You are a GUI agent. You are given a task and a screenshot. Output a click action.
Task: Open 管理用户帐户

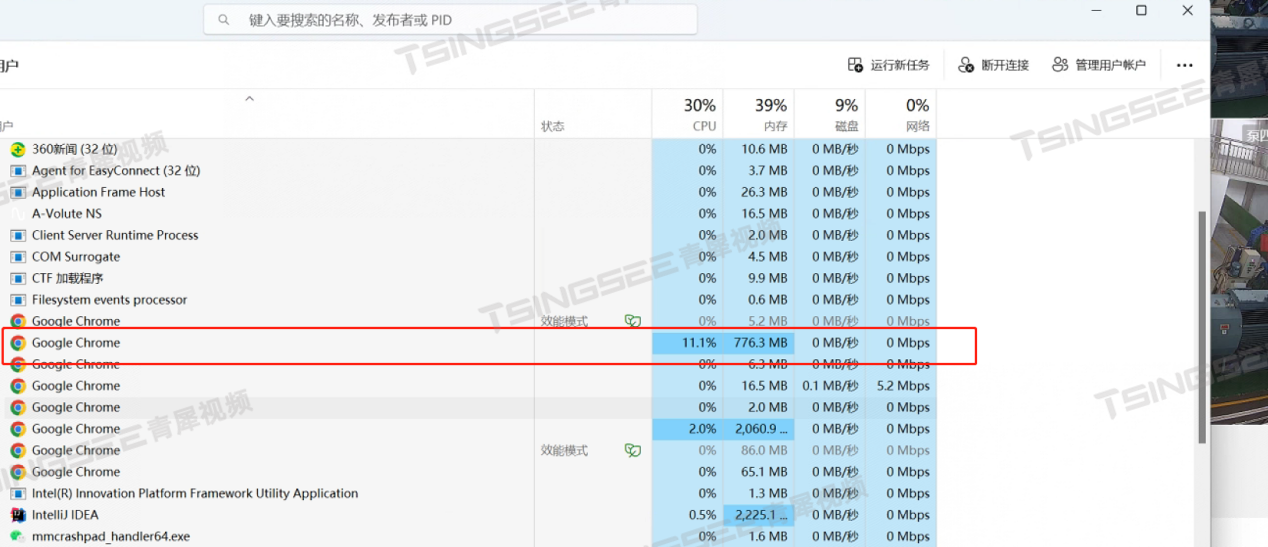(x=1099, y=65)
